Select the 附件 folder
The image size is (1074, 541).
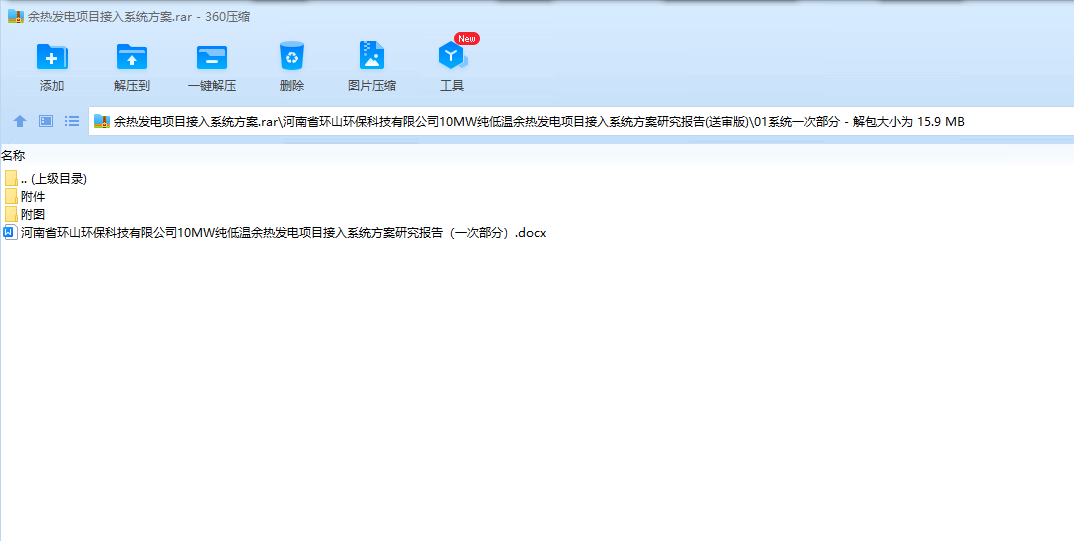[25, 197]
